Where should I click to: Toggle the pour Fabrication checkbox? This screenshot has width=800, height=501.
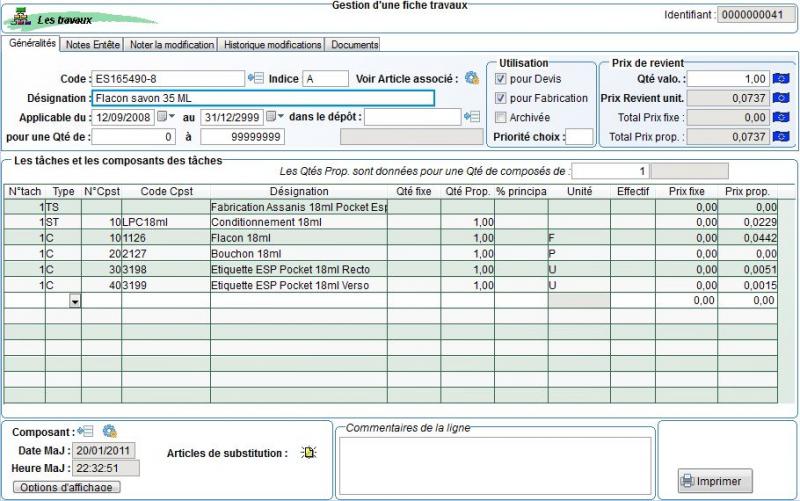click(x=501, y=98)
